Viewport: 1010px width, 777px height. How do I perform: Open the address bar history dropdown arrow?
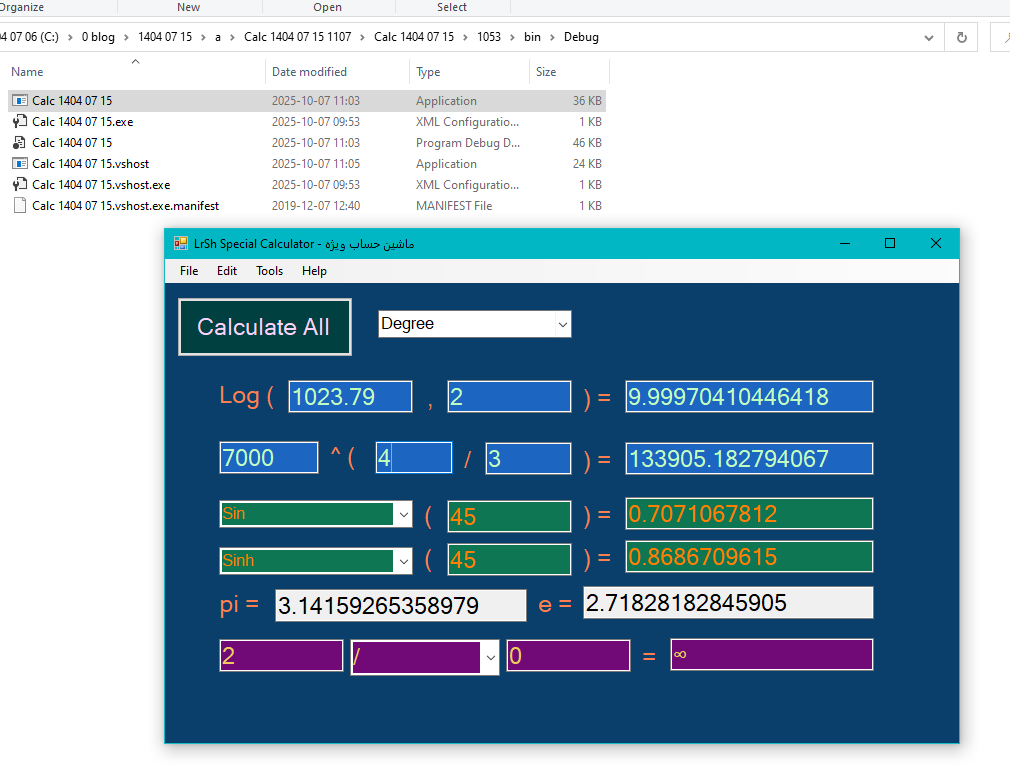(x=930, y=37)
